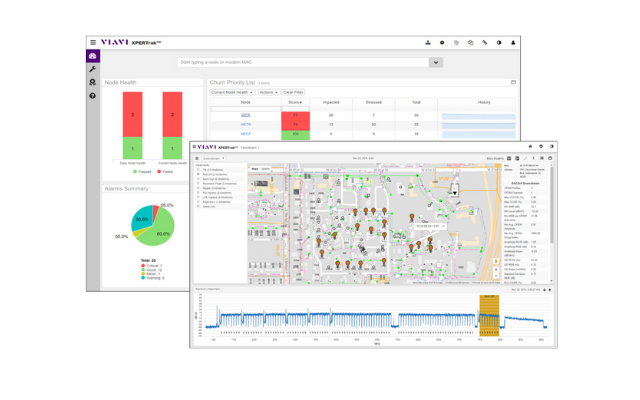Viewport: 640px width, 400px height.
Task: Open hamburger menu in FiberNode map window
Action: point(194,147)
